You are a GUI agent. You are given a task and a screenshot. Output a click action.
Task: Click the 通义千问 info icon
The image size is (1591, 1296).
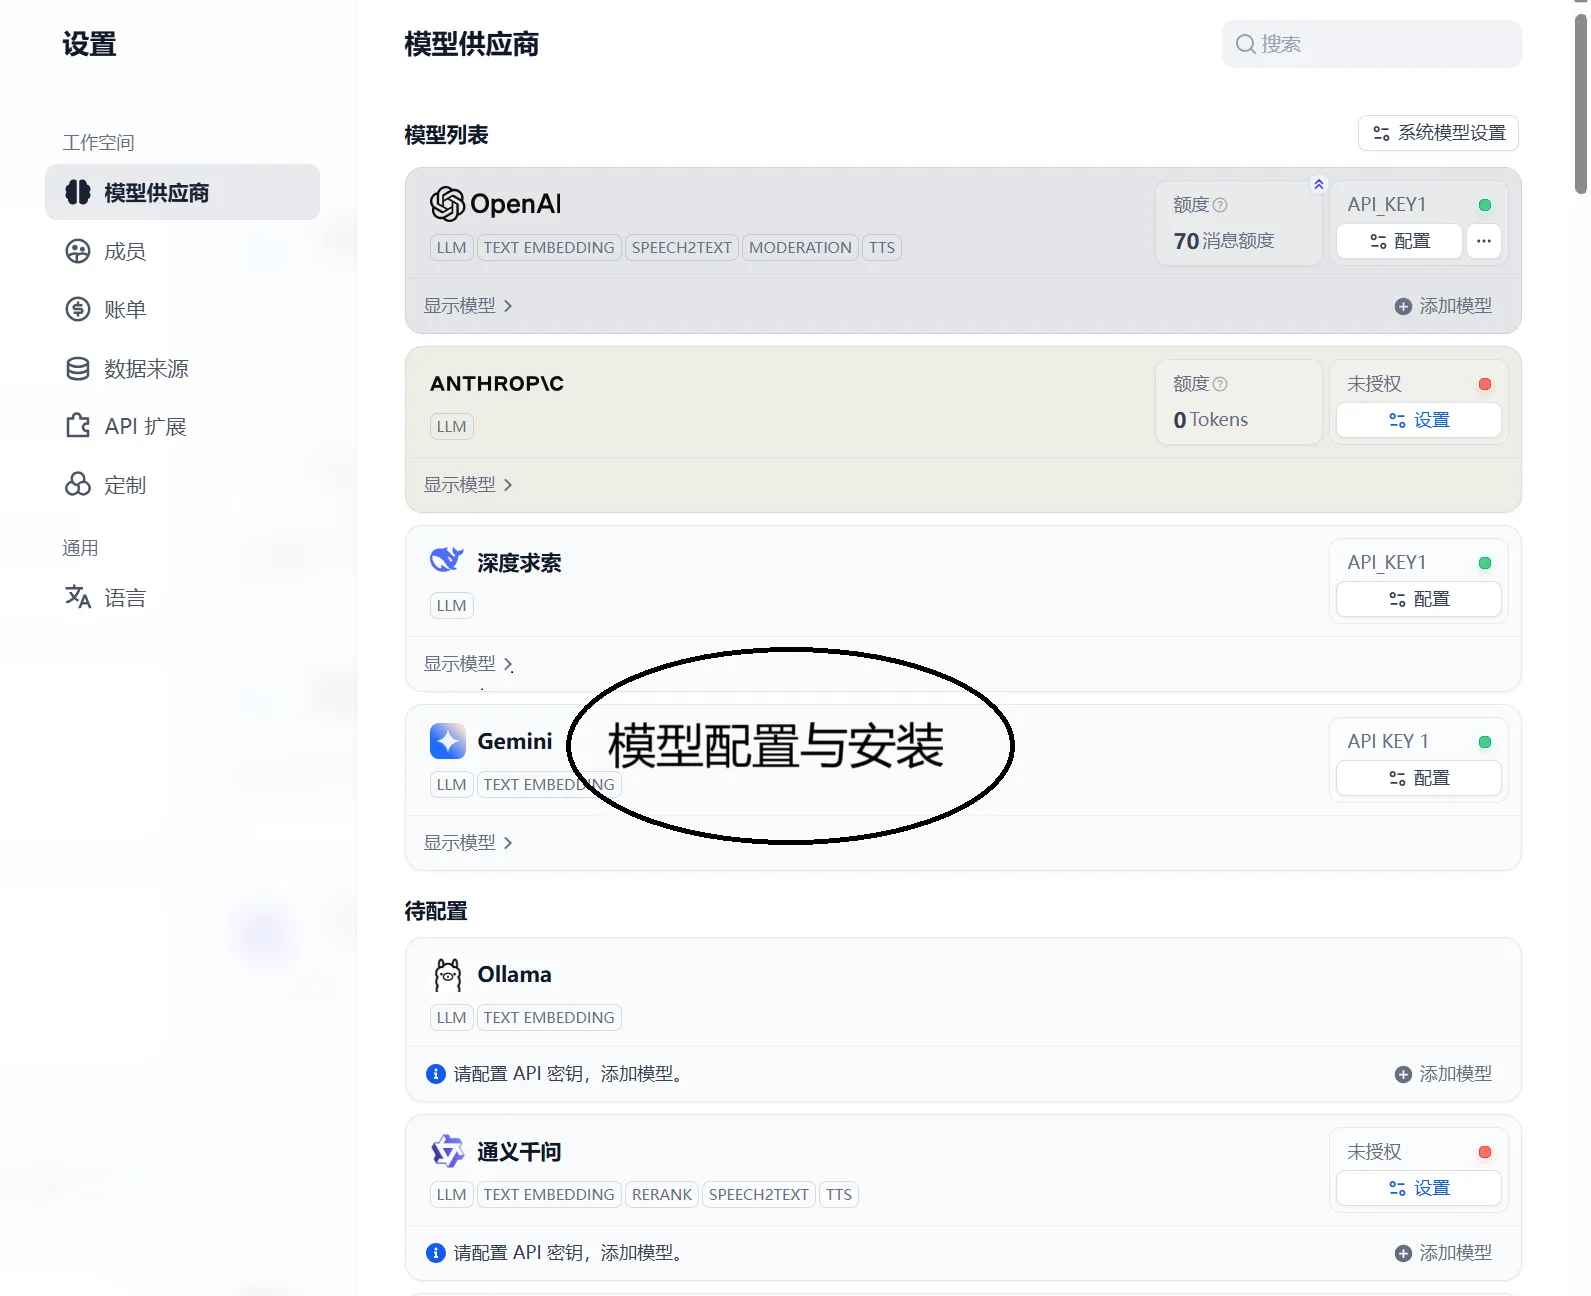(x=436, y=1253)
